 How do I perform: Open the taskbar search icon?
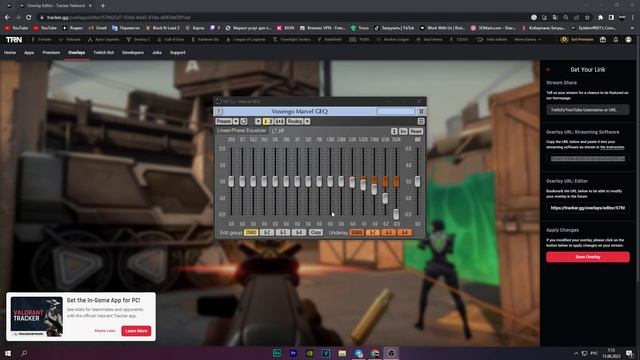24,353
